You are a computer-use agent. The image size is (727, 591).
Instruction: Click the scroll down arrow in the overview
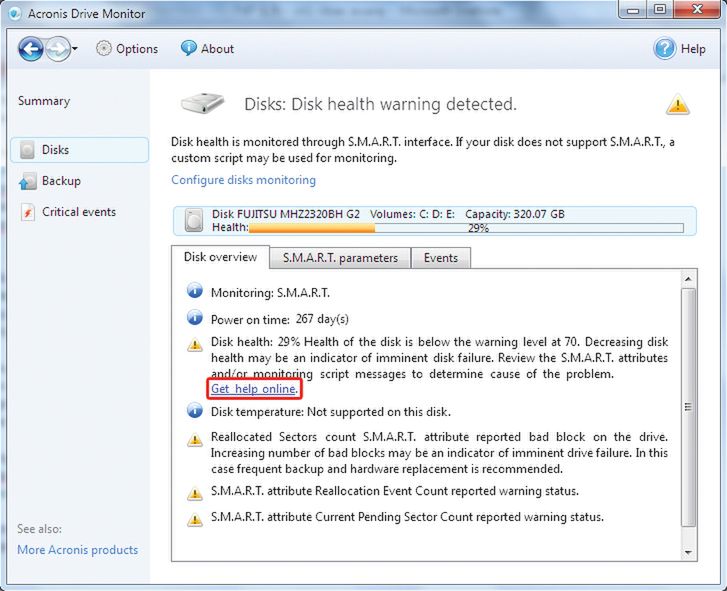tap(688, 553)
